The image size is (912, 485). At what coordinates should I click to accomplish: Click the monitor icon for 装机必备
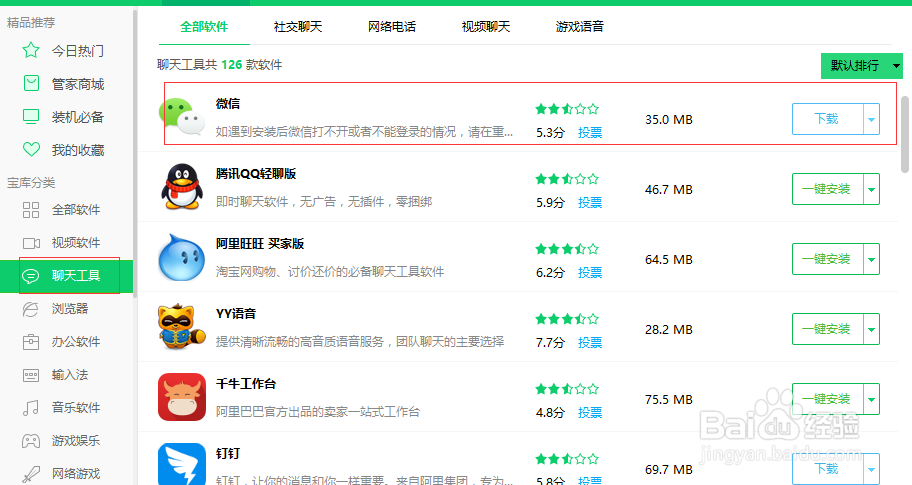click(x=31, y=117)
